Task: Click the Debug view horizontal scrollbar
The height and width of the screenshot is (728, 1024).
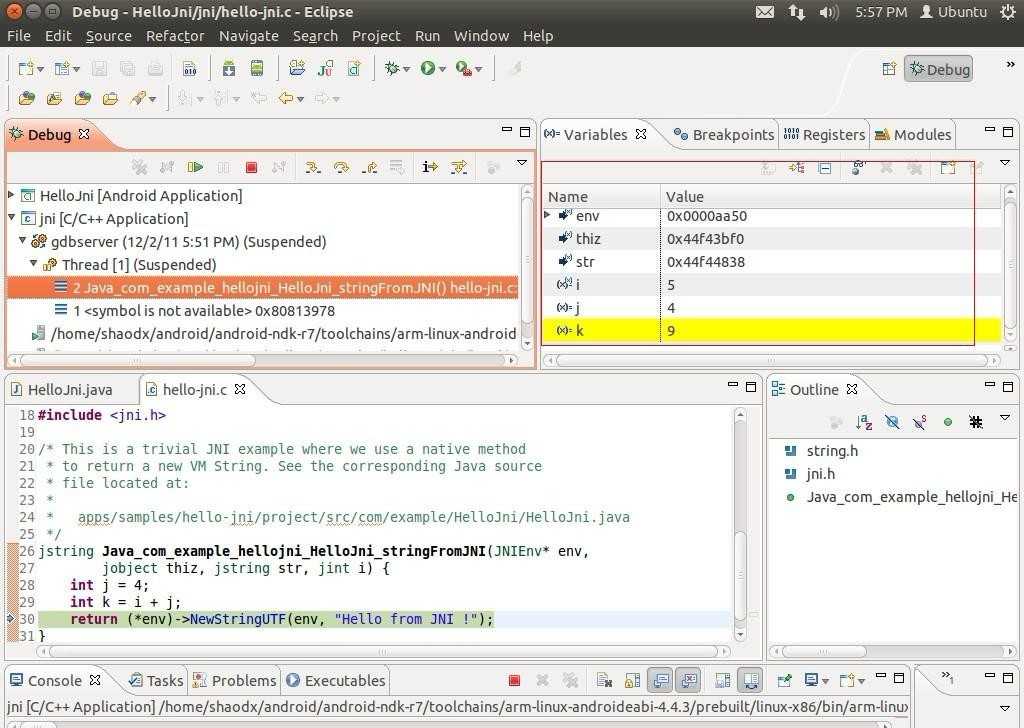Action: pyautogui.click(x=137, y=360)
